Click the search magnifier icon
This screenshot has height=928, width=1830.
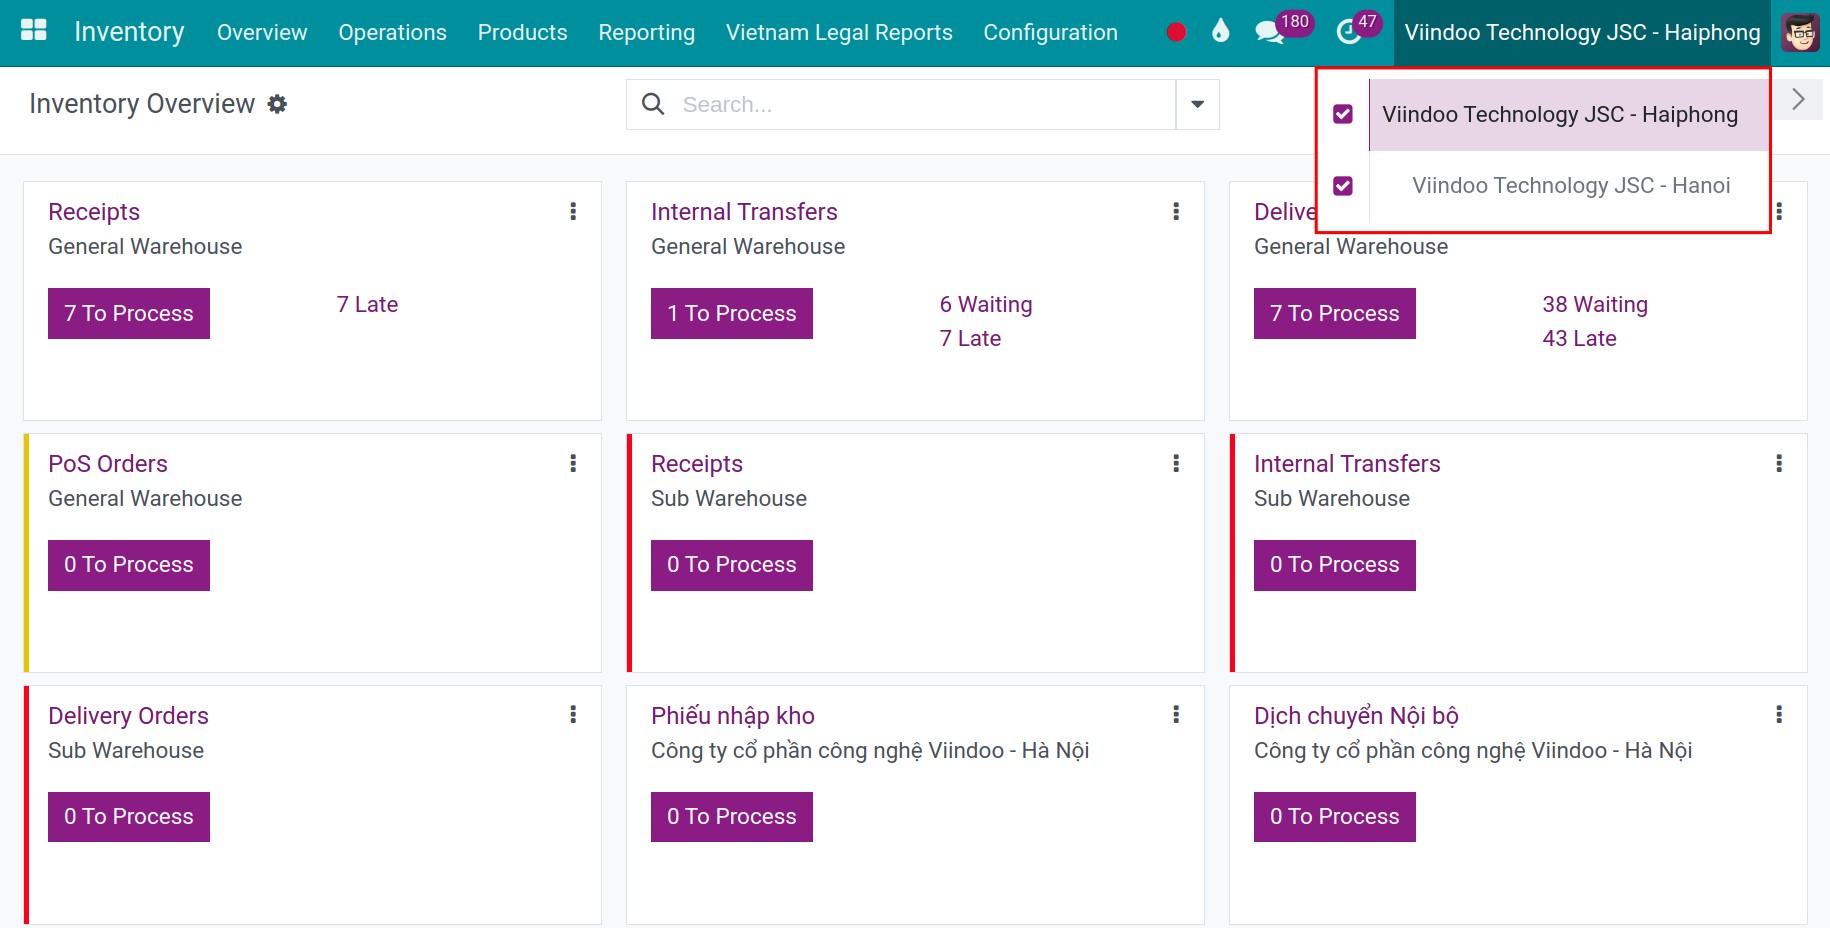point(653,104)
